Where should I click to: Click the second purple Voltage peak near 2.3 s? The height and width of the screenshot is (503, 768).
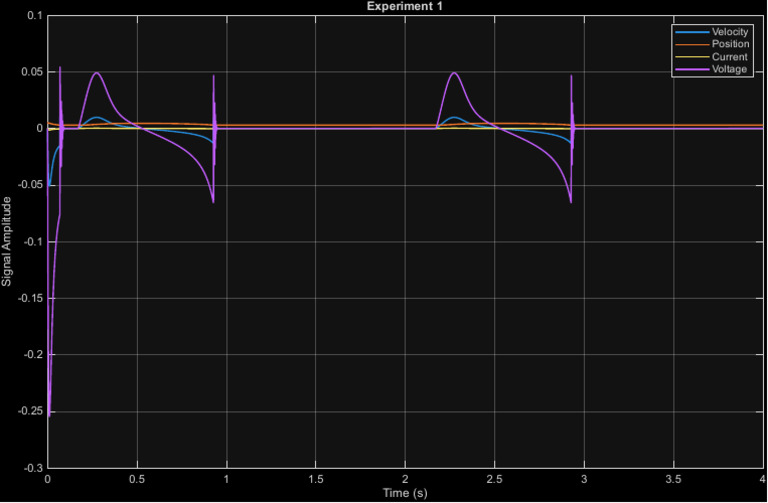[x=455, y=72]
